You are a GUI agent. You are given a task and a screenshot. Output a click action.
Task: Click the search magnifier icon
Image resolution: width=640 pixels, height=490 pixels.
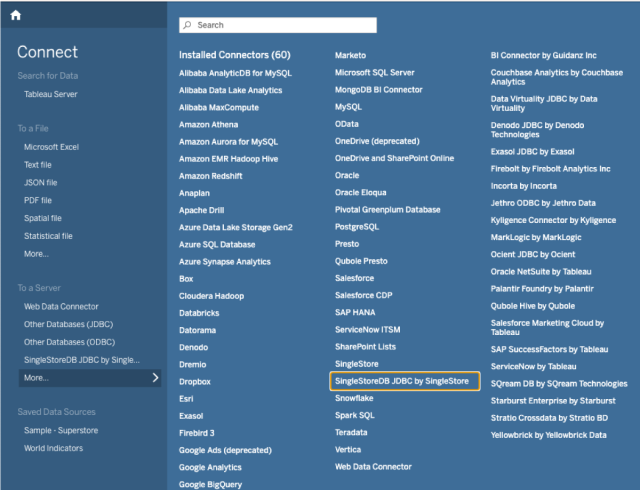pos(187,25)
